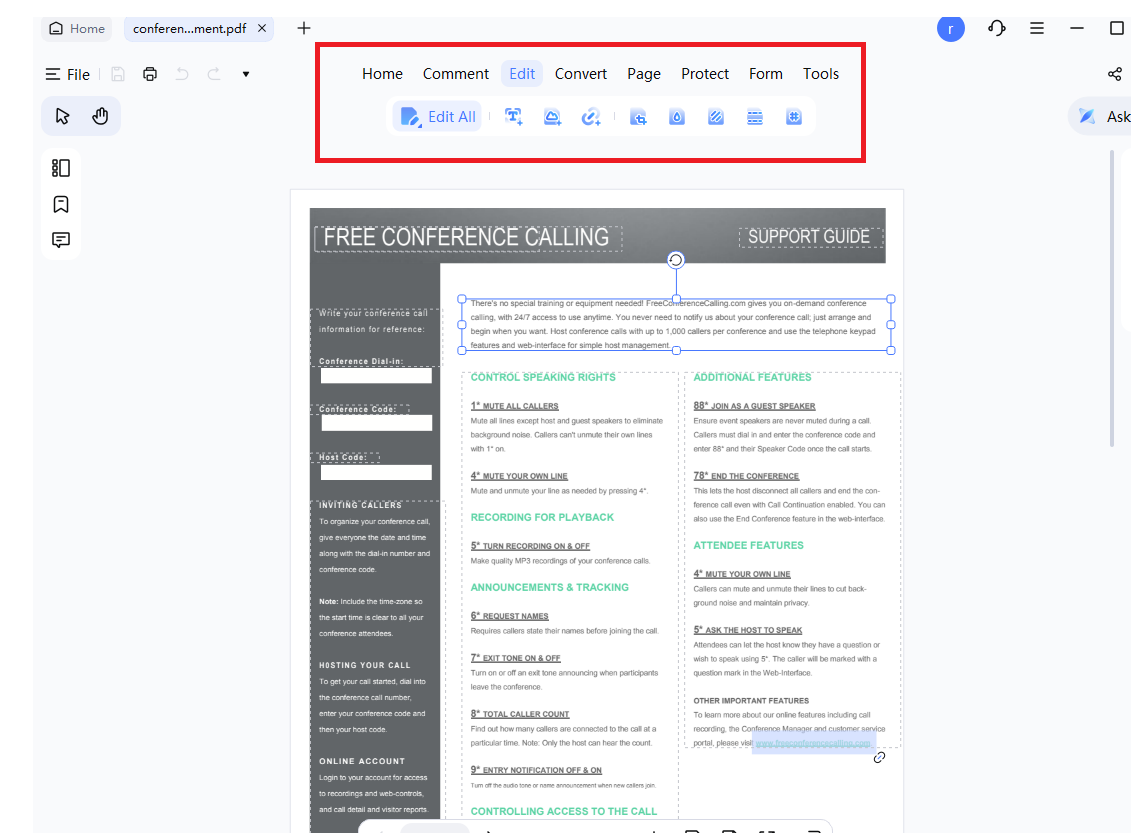Open the Form tab
The height and width of the screenshot is (833, 1131).
pyautogui.click(x=765, y=74)
